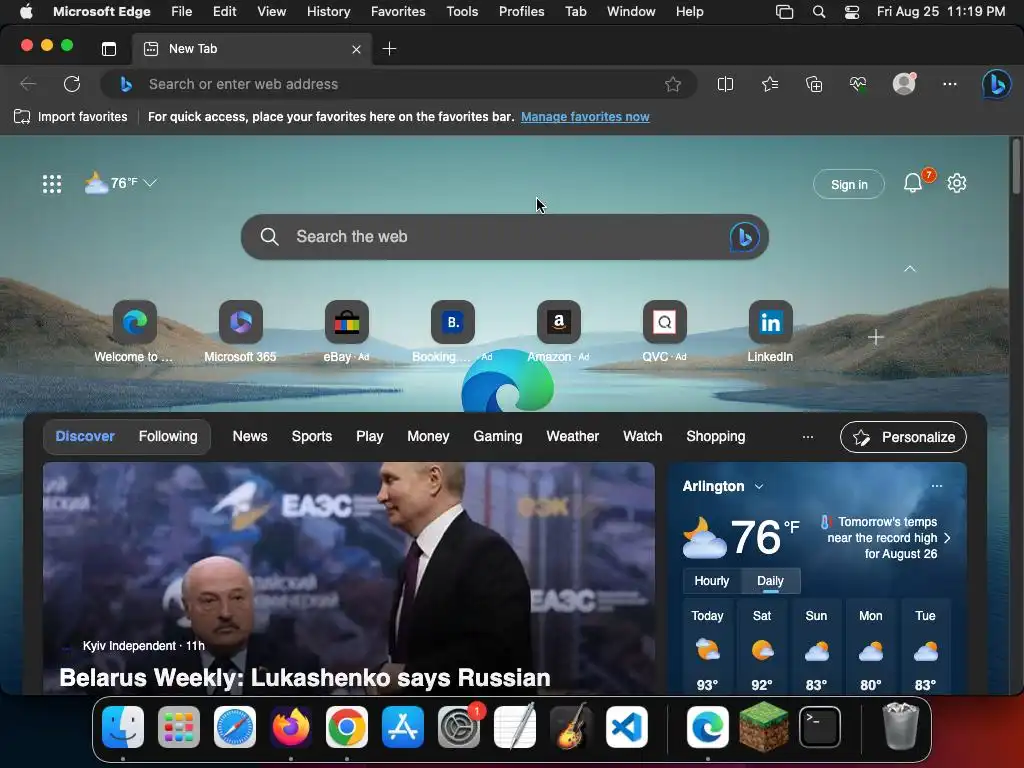Image resolution: width=1024 pixels, height=768 pixels.
Task: Open the app launcher grid icon
Action: click(x=52, y=184)
